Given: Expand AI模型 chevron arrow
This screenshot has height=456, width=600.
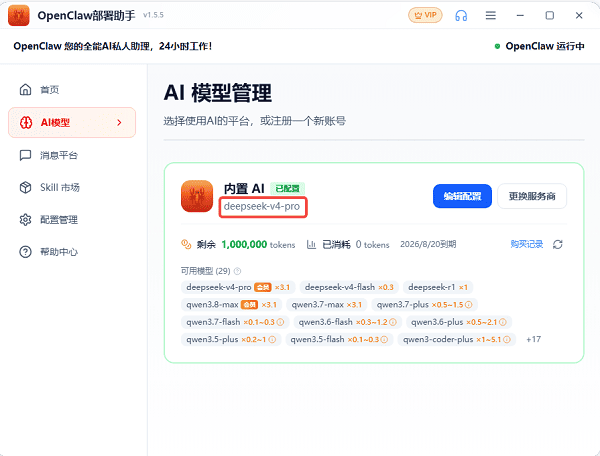Looking at the screenshot, I should point(119,122).
